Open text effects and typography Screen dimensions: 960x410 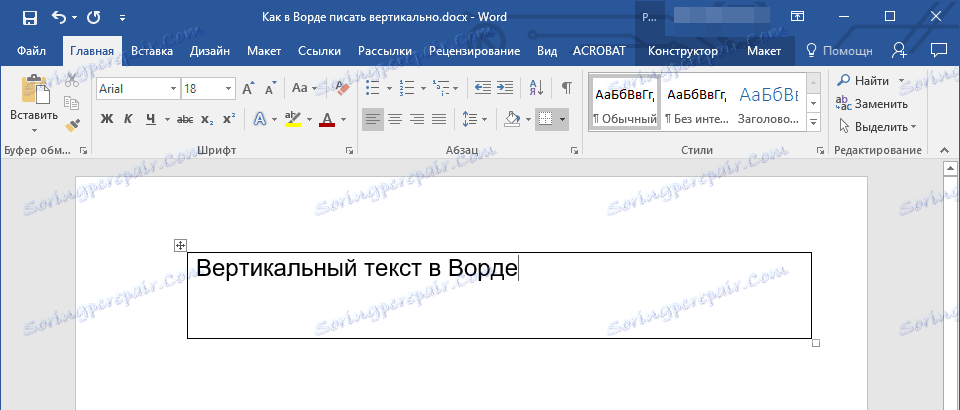tap(260, 119)
